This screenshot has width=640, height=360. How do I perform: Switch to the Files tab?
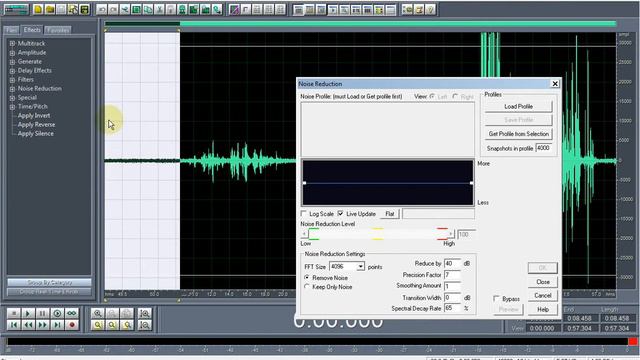11,30
